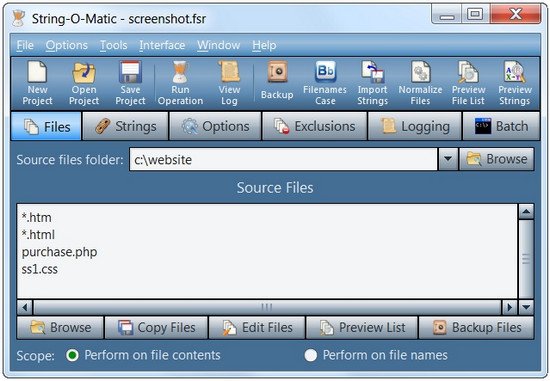Save Project using floppy disk icon
This screenshot has height=381, width=550.
point(130,83)
